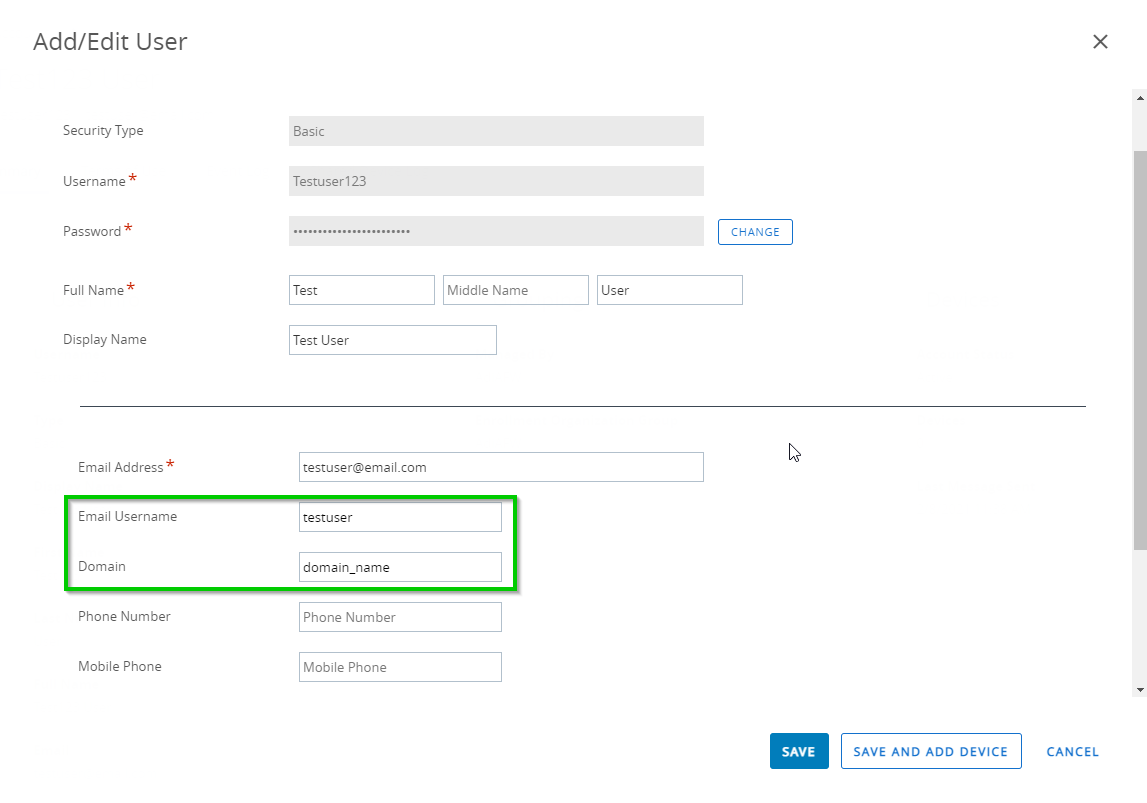
Task: Click the Middle Name input
Action: coord(515,289)
